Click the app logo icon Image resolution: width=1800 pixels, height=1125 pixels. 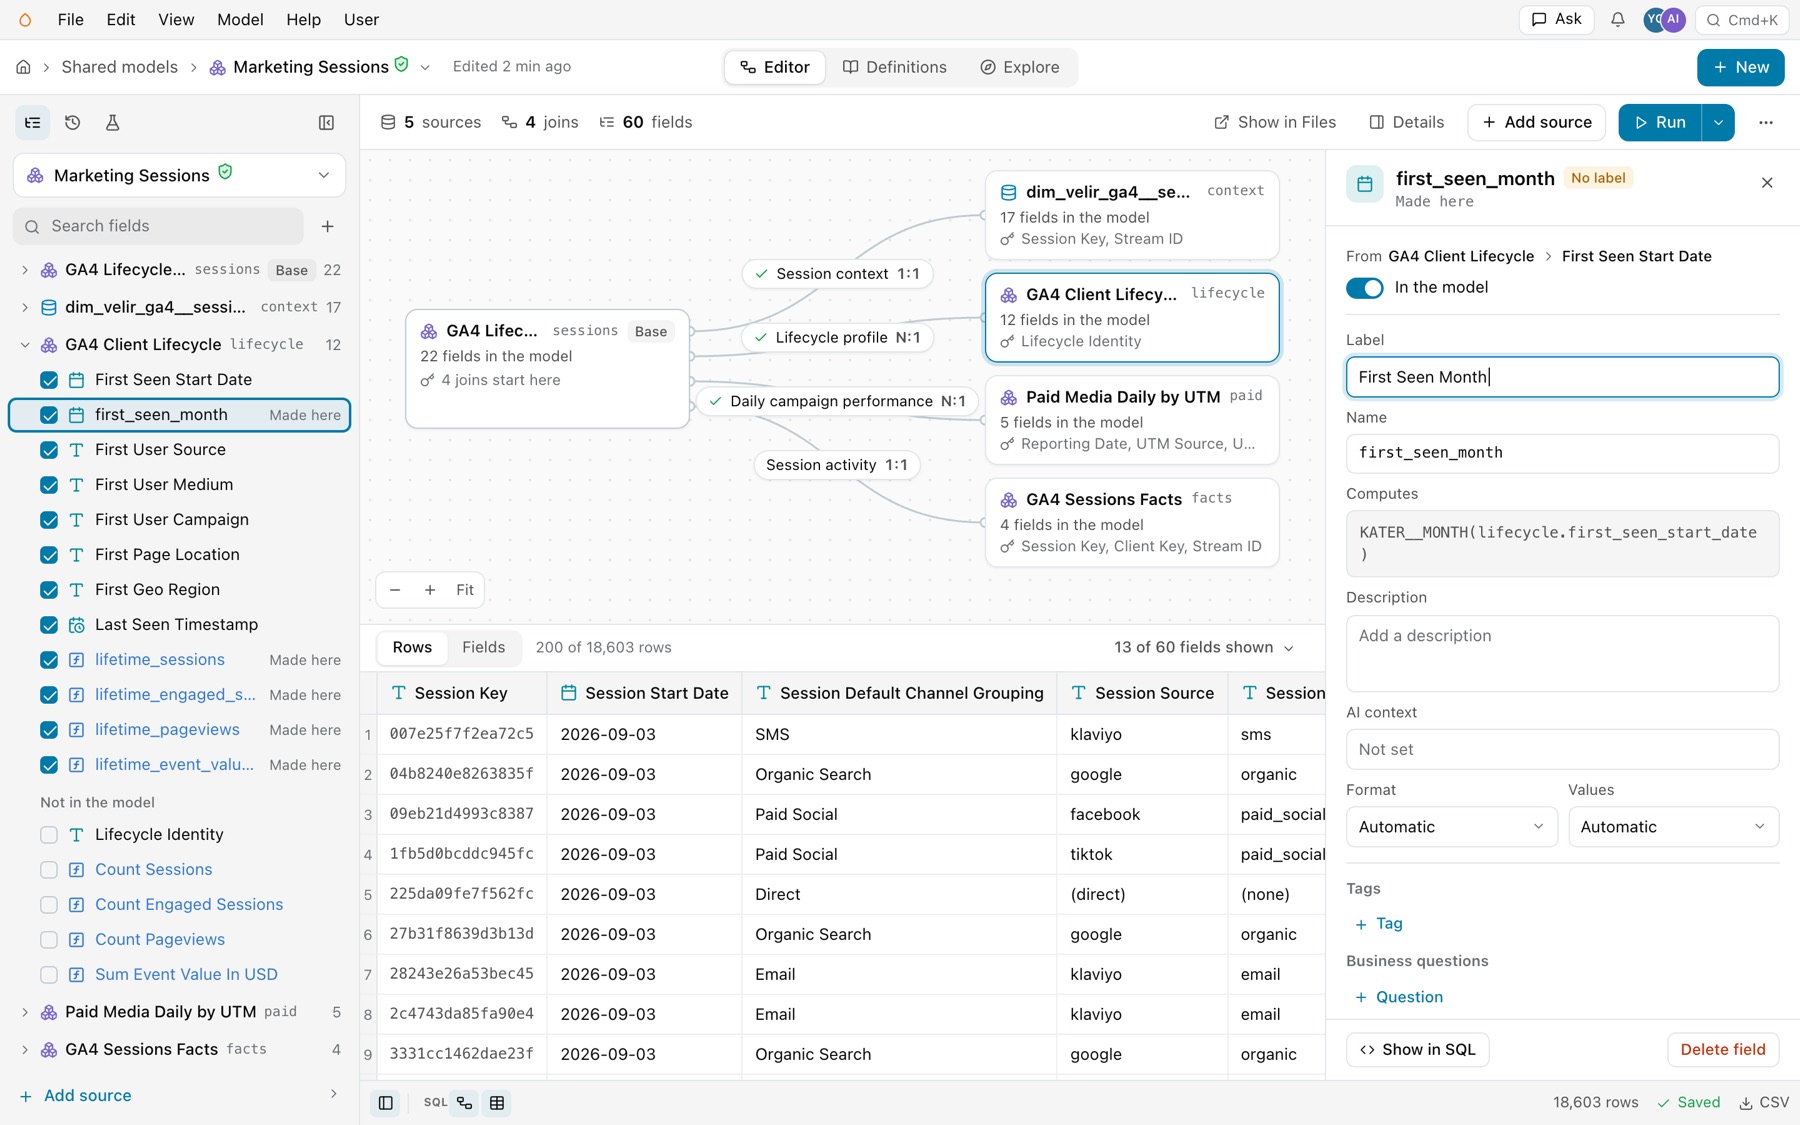coord(26,19)
